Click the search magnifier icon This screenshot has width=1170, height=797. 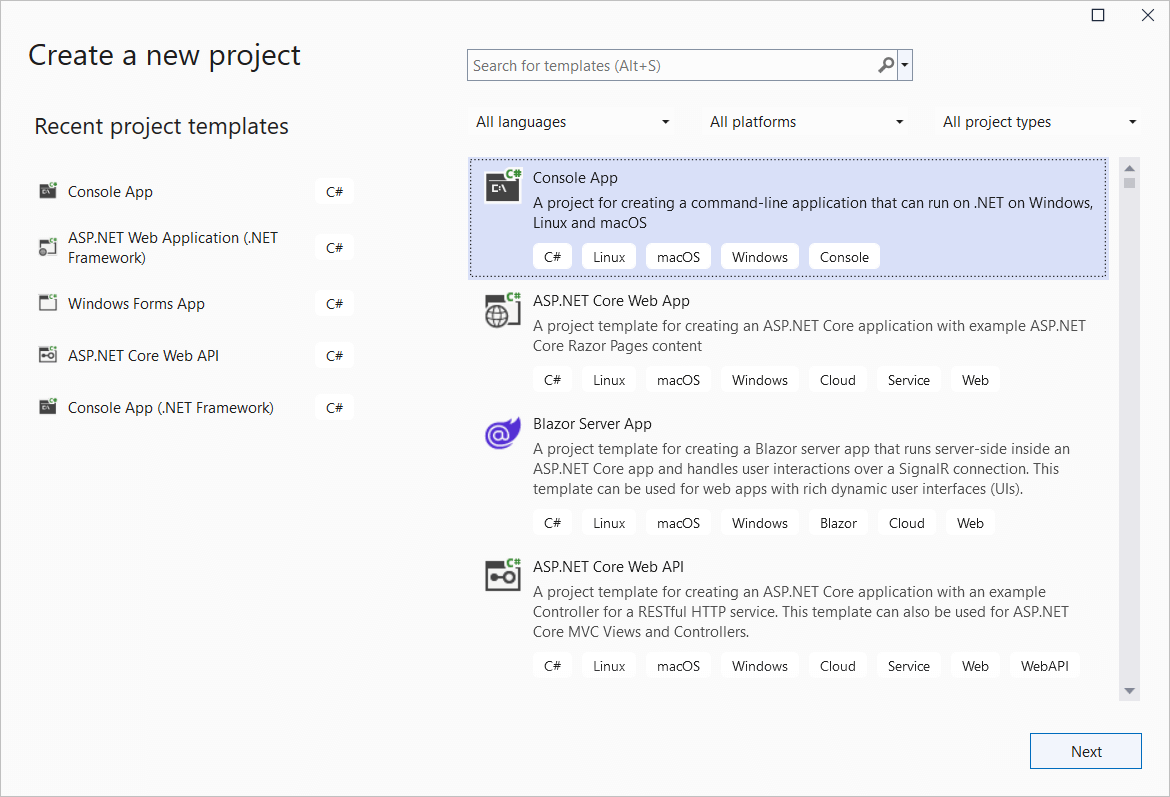[885, 66]
